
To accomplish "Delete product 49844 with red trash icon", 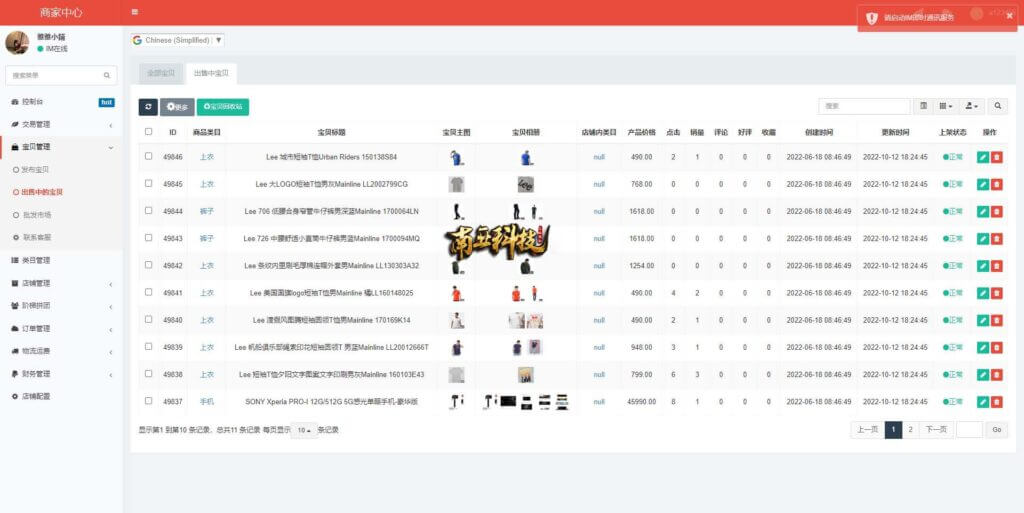I will 997,211.
